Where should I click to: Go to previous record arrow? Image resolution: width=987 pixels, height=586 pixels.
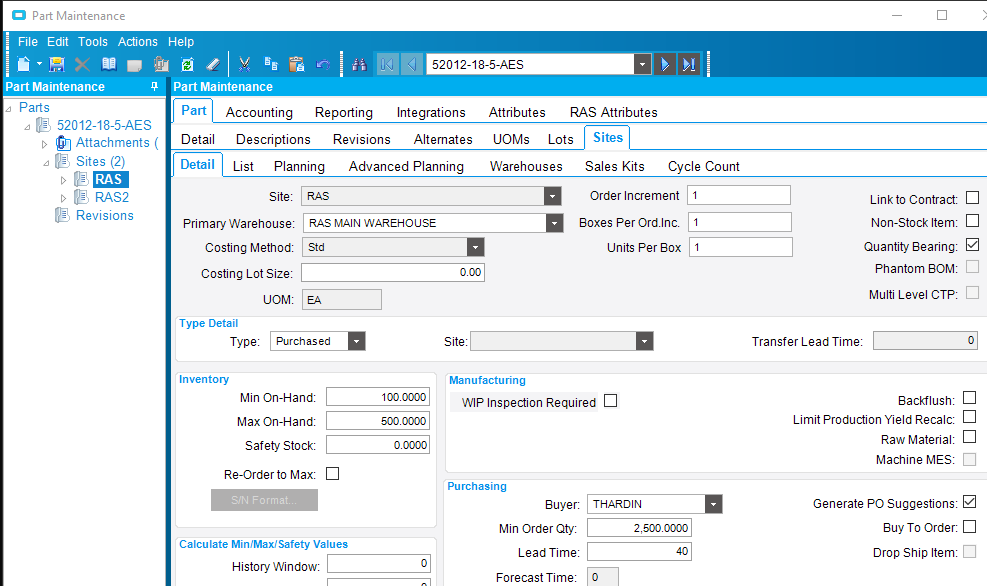(x=412, y=64)
